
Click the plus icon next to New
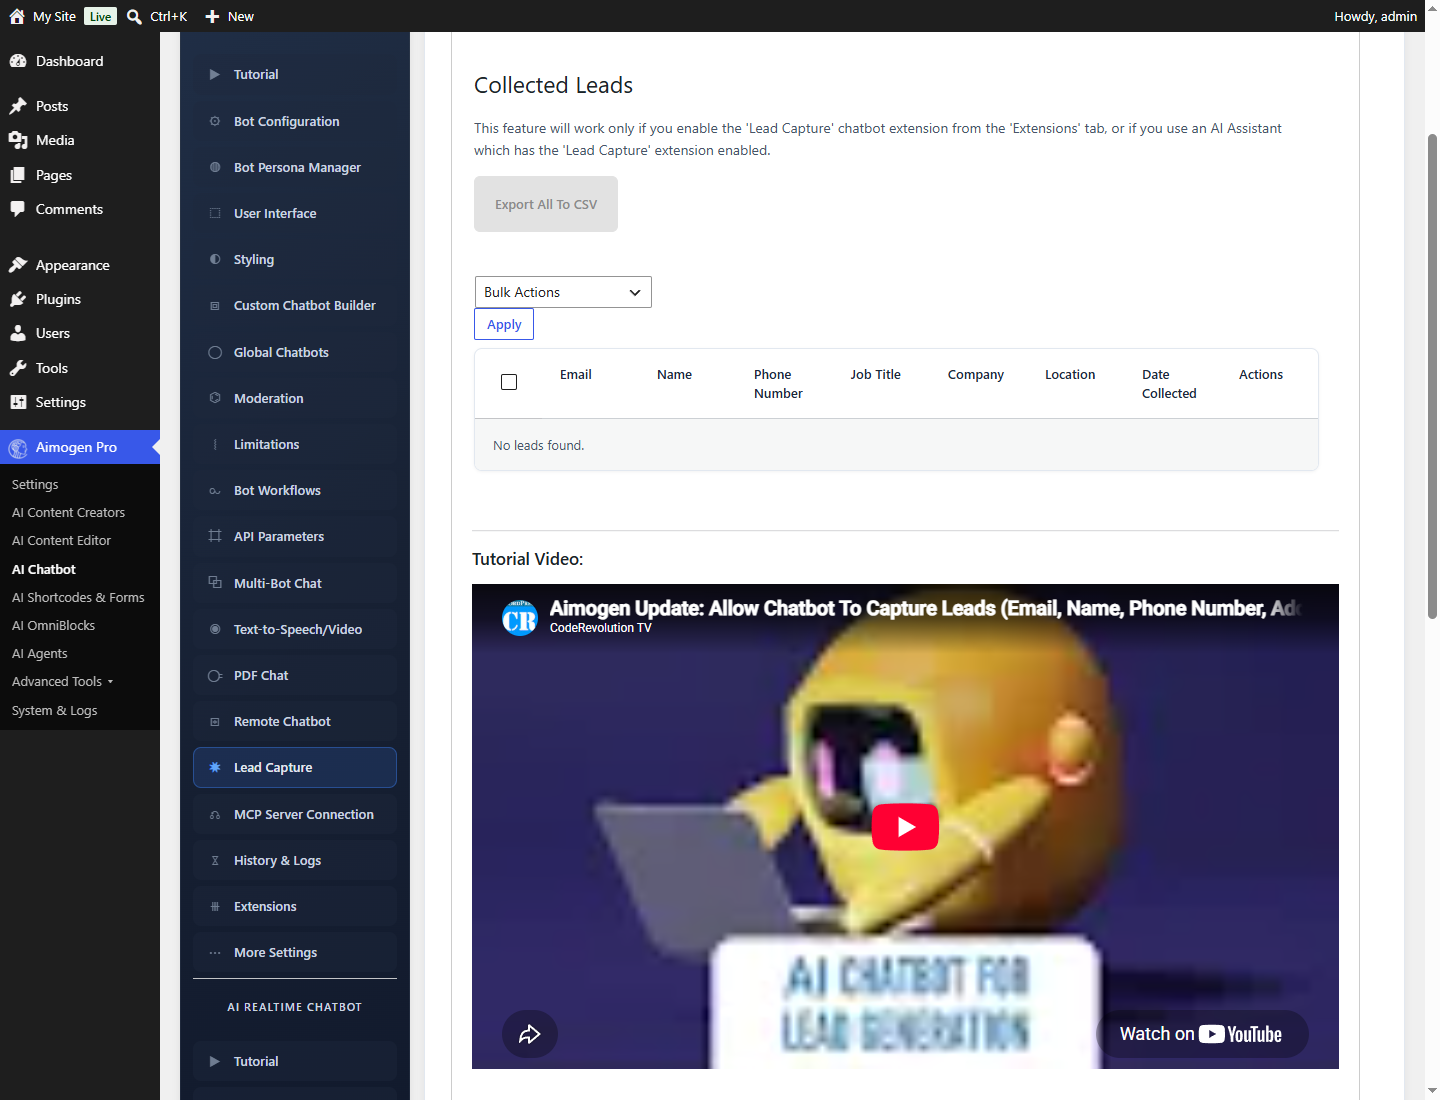click(212, 16)
